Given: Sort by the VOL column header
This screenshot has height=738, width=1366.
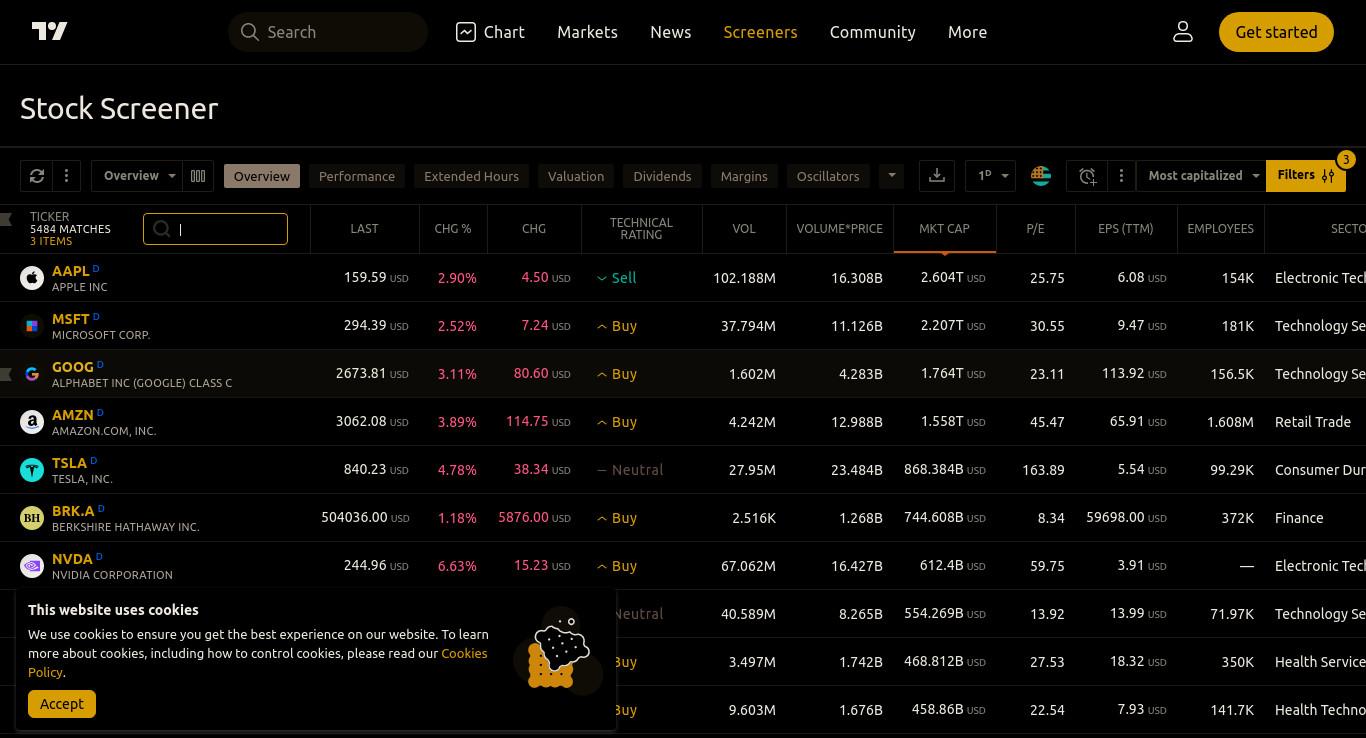Looking at the screenshot, I should pos(744,229).
